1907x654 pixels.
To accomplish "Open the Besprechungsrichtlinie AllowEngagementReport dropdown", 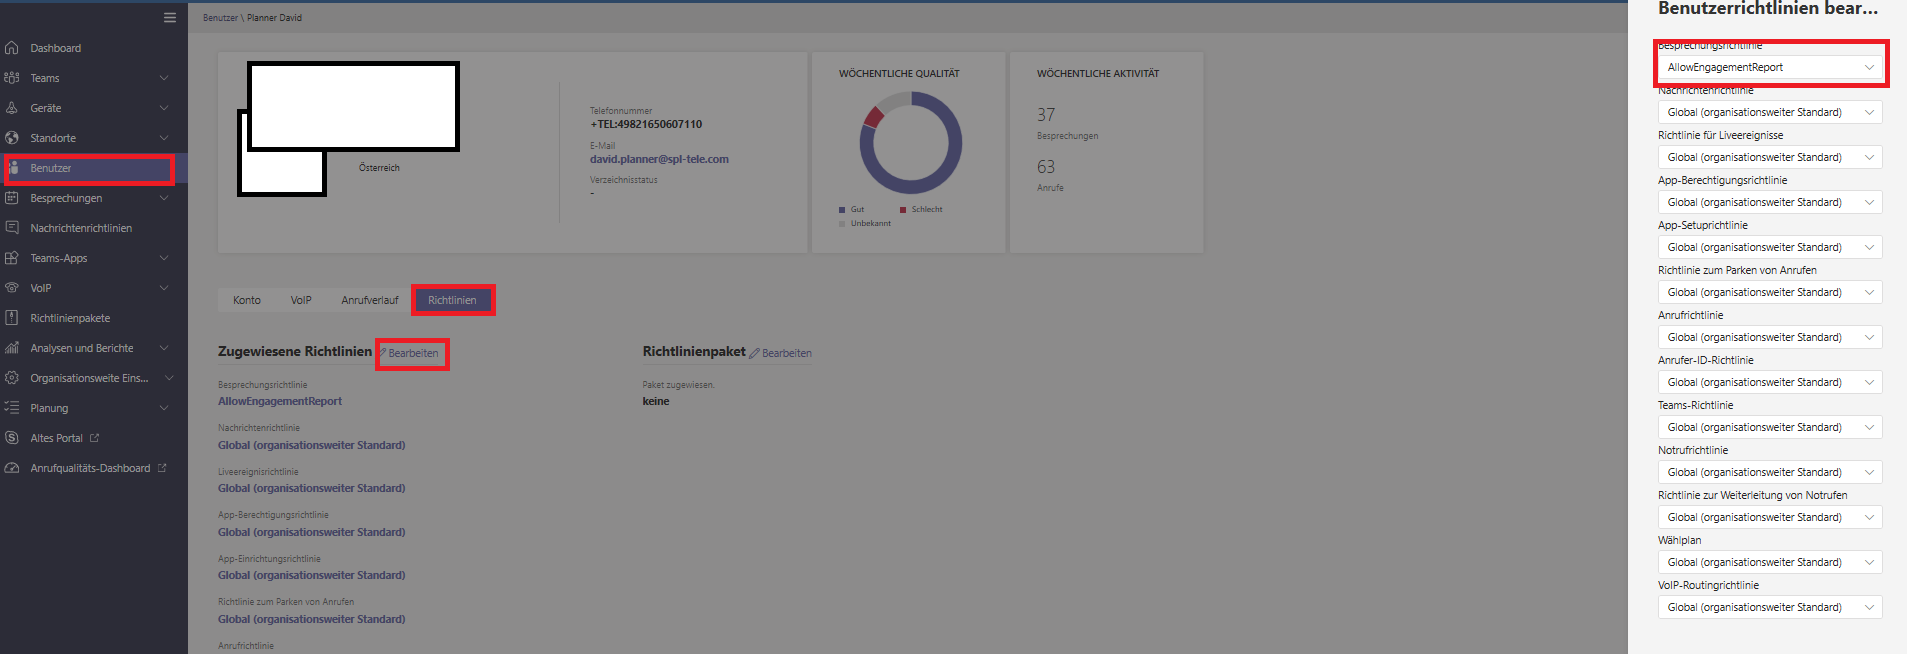I will 1770,67.
